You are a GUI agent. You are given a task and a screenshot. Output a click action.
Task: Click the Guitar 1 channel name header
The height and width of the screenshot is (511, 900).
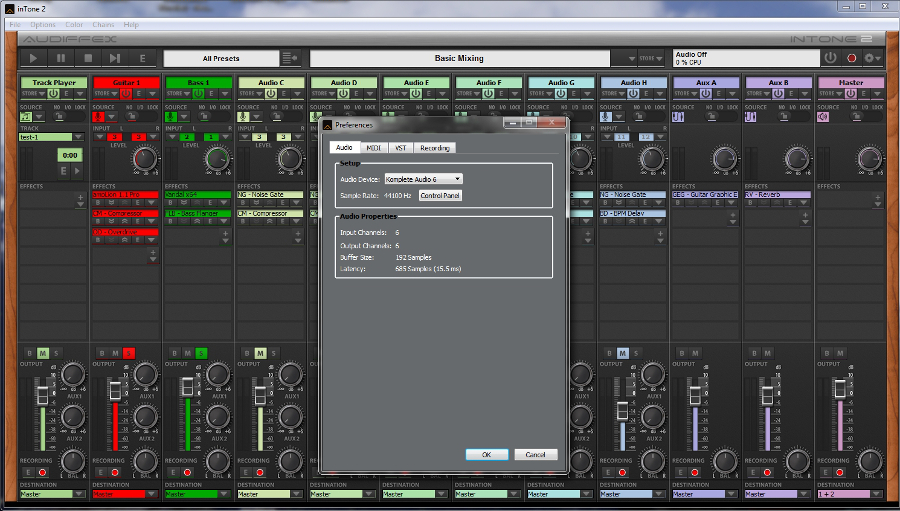pos(126,82)
